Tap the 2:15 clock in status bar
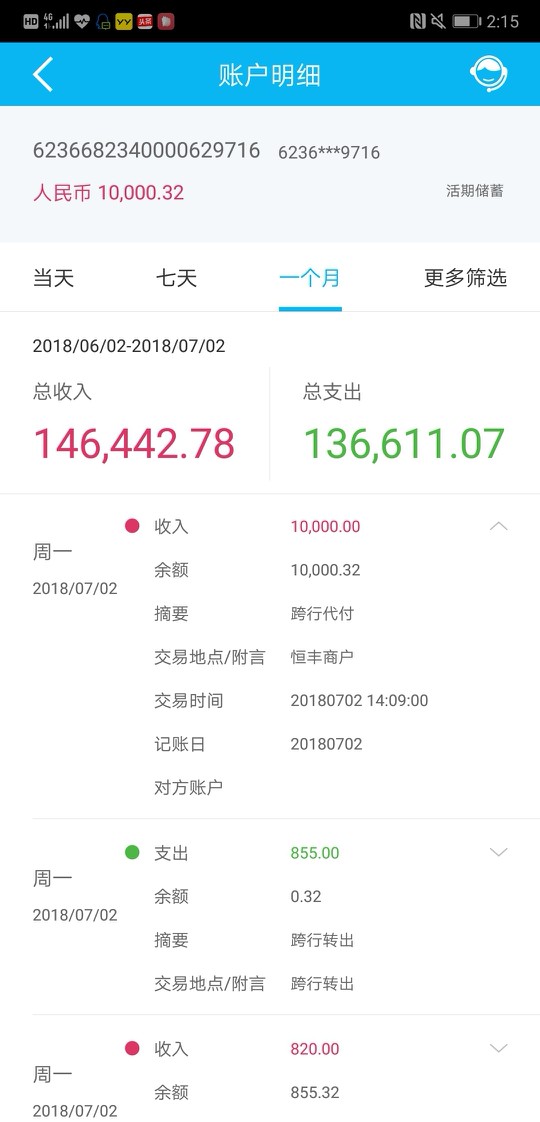 [x=502, y=21]
